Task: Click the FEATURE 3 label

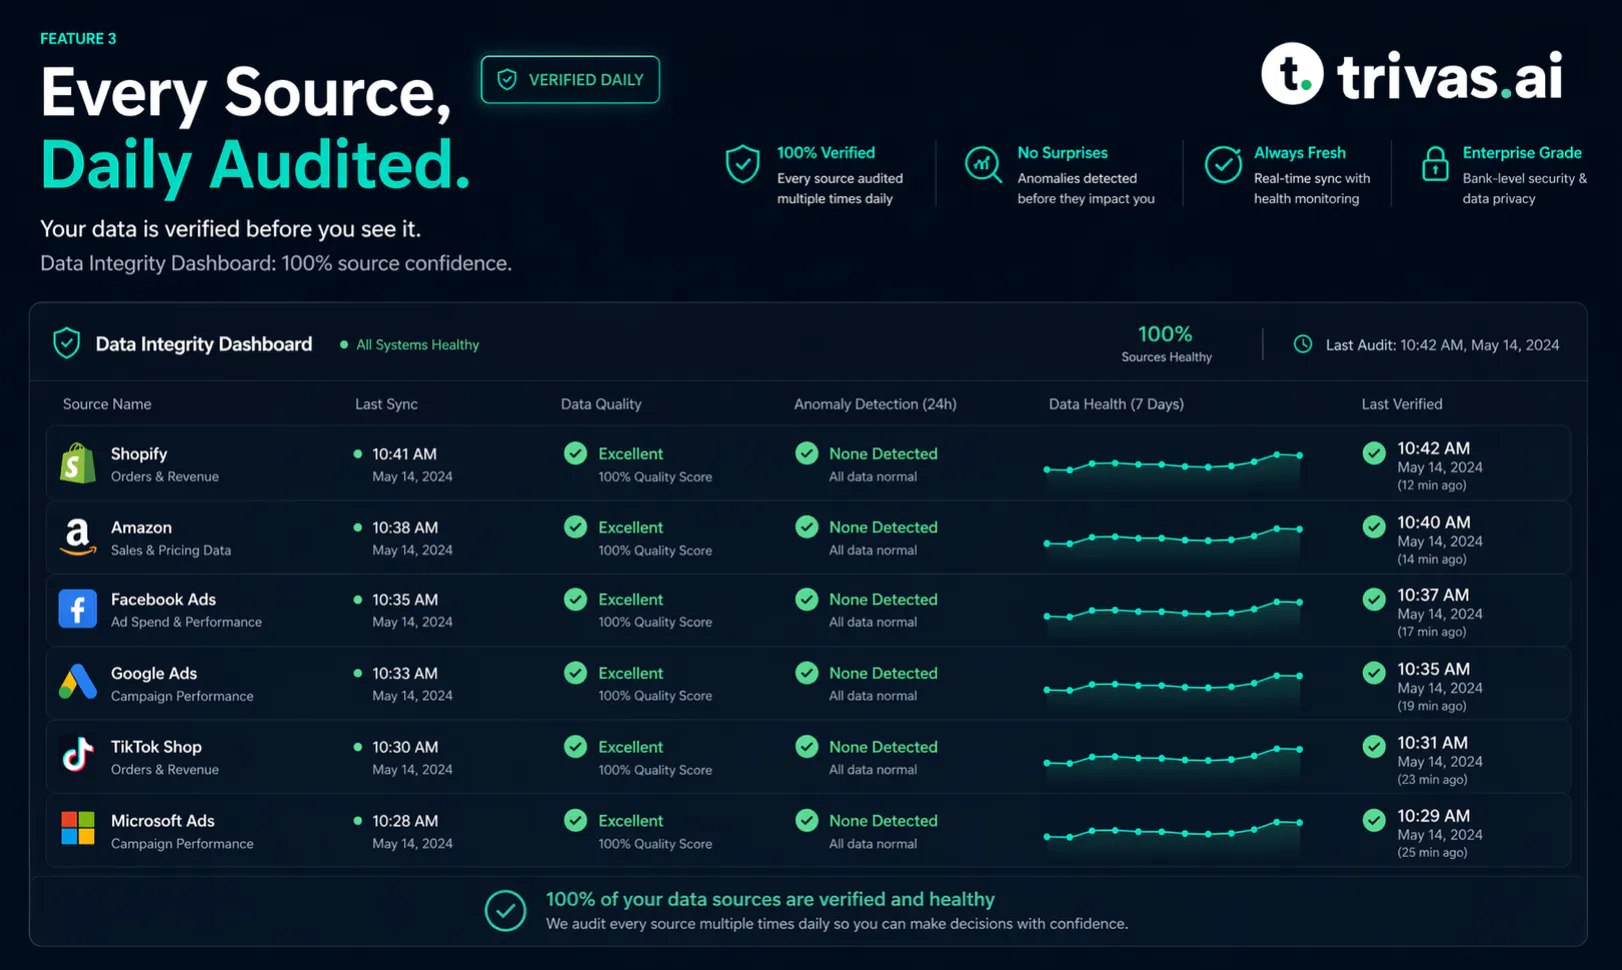Action: (78, 39)
